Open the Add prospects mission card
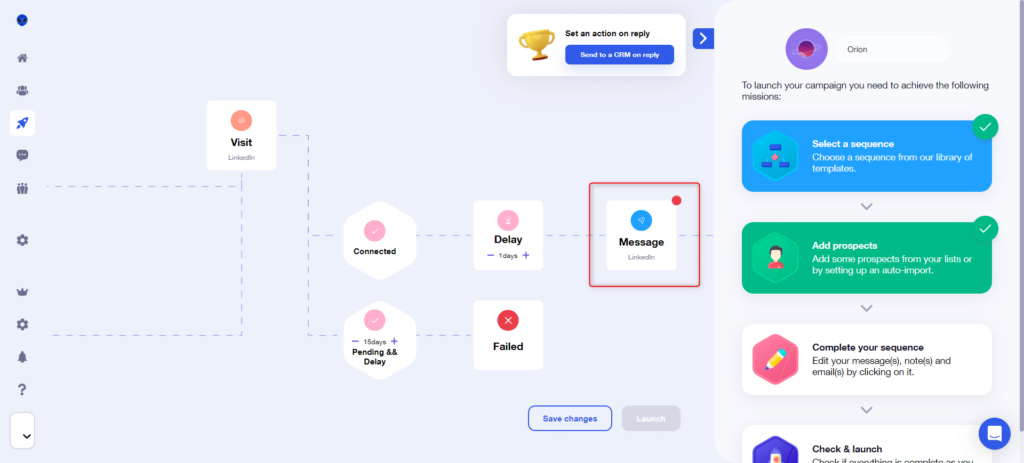This screenshot has width=1024, height=463. point(866,258)
